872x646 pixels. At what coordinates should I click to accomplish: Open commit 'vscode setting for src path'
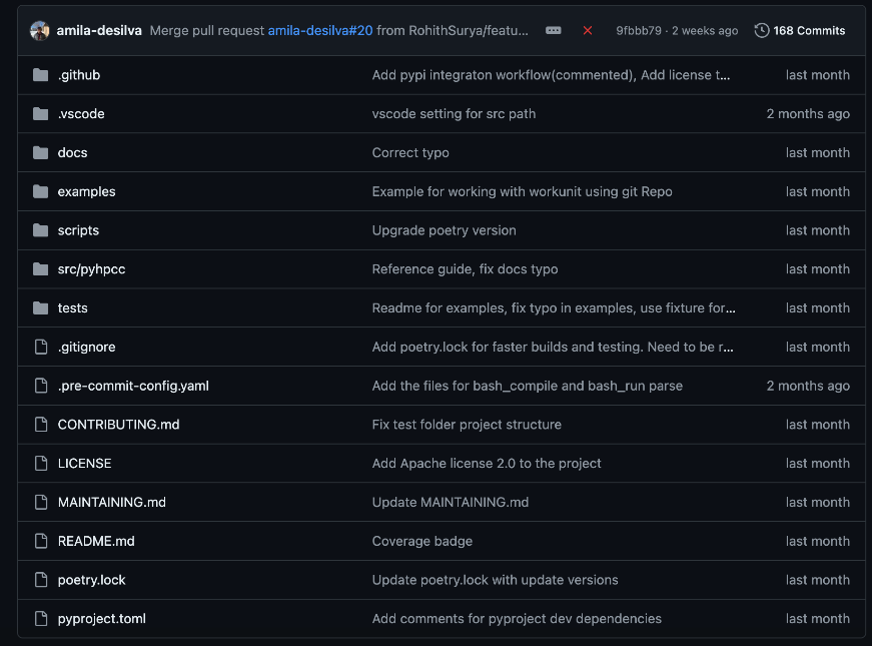454,114
